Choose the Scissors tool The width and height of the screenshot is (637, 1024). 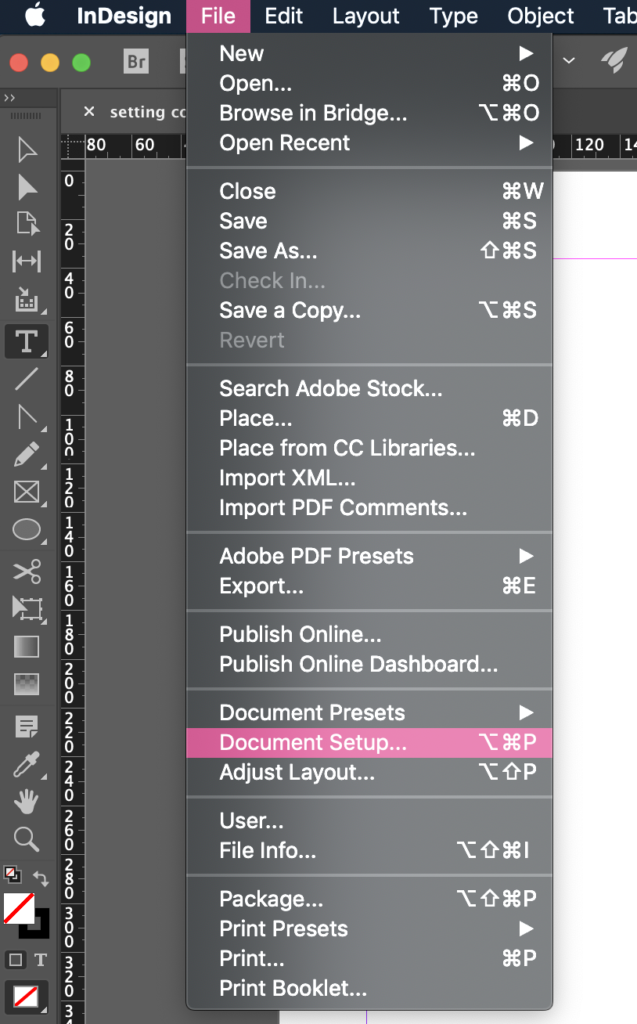pyautogui.click(x=27, y=572)
